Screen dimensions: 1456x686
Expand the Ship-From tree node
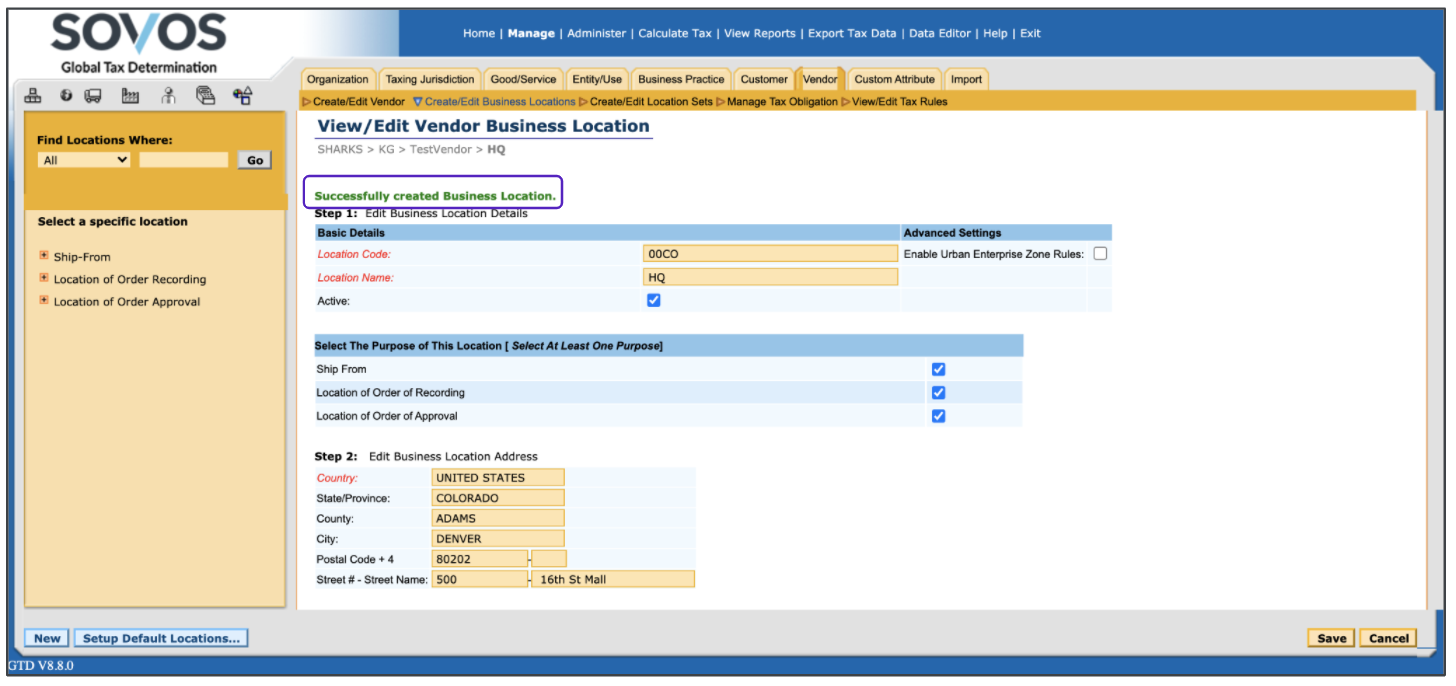[44, 256]
